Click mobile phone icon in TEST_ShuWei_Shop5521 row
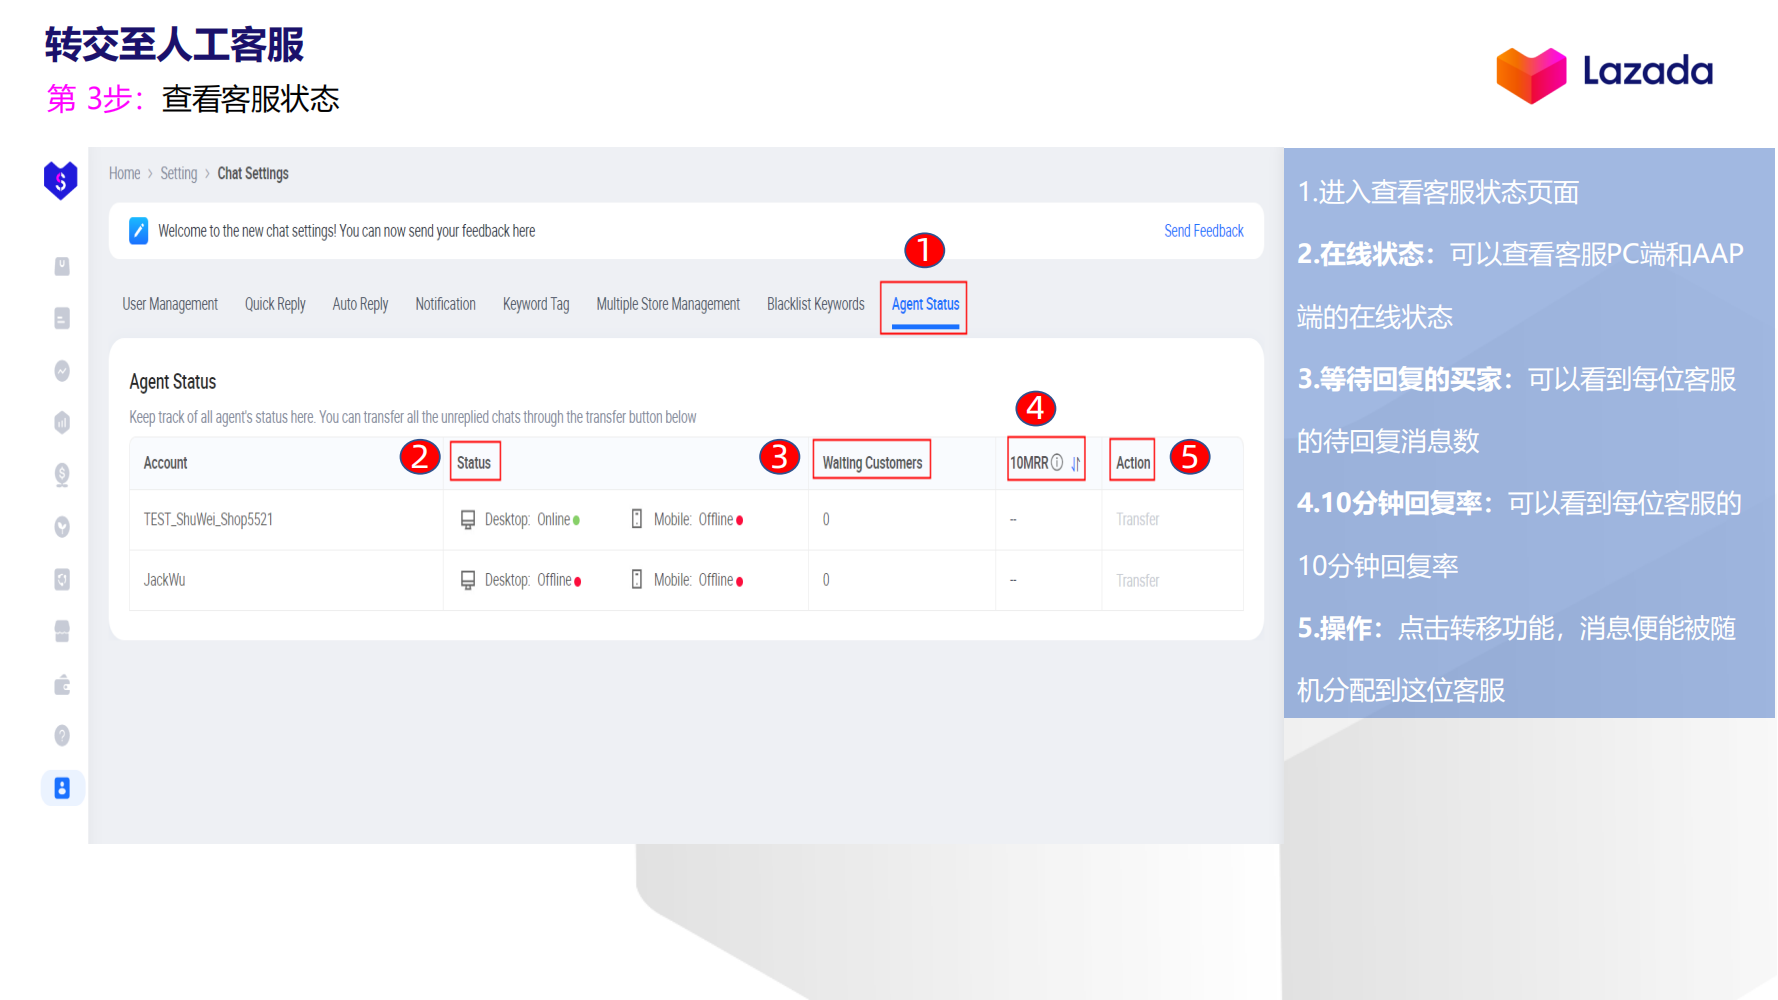1778x1000 pixels. click(637, 519)
